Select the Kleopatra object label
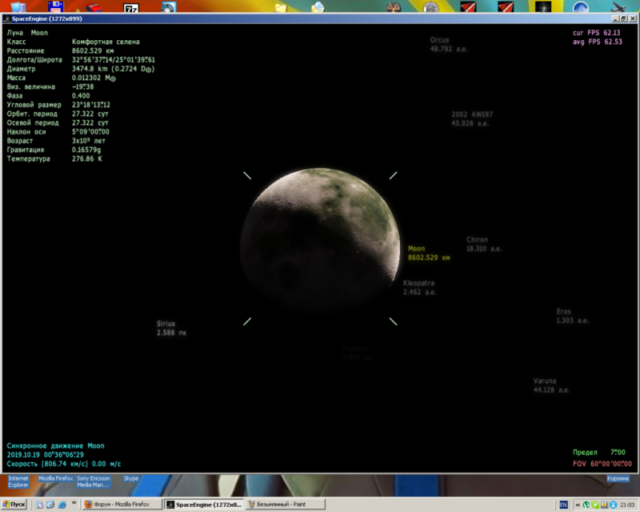This screenshot has height=512, width=640. [x=420, y=287]
